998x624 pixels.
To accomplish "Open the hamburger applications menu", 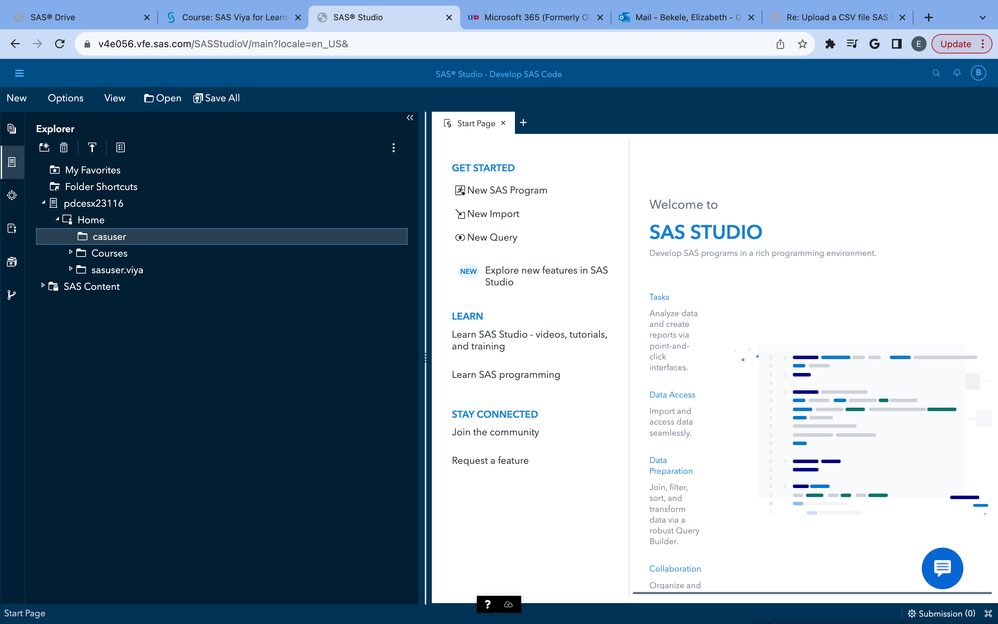I will coord(18,73).
